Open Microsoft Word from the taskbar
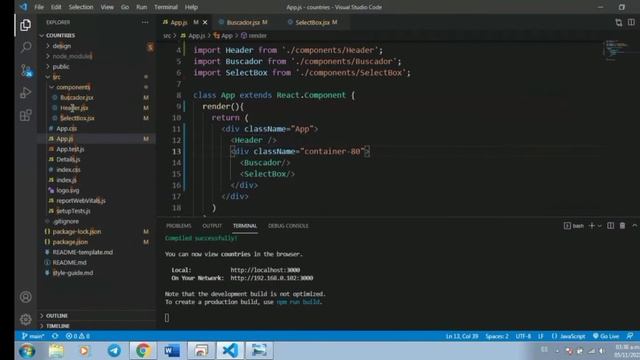640x360 pixels. 172,350
